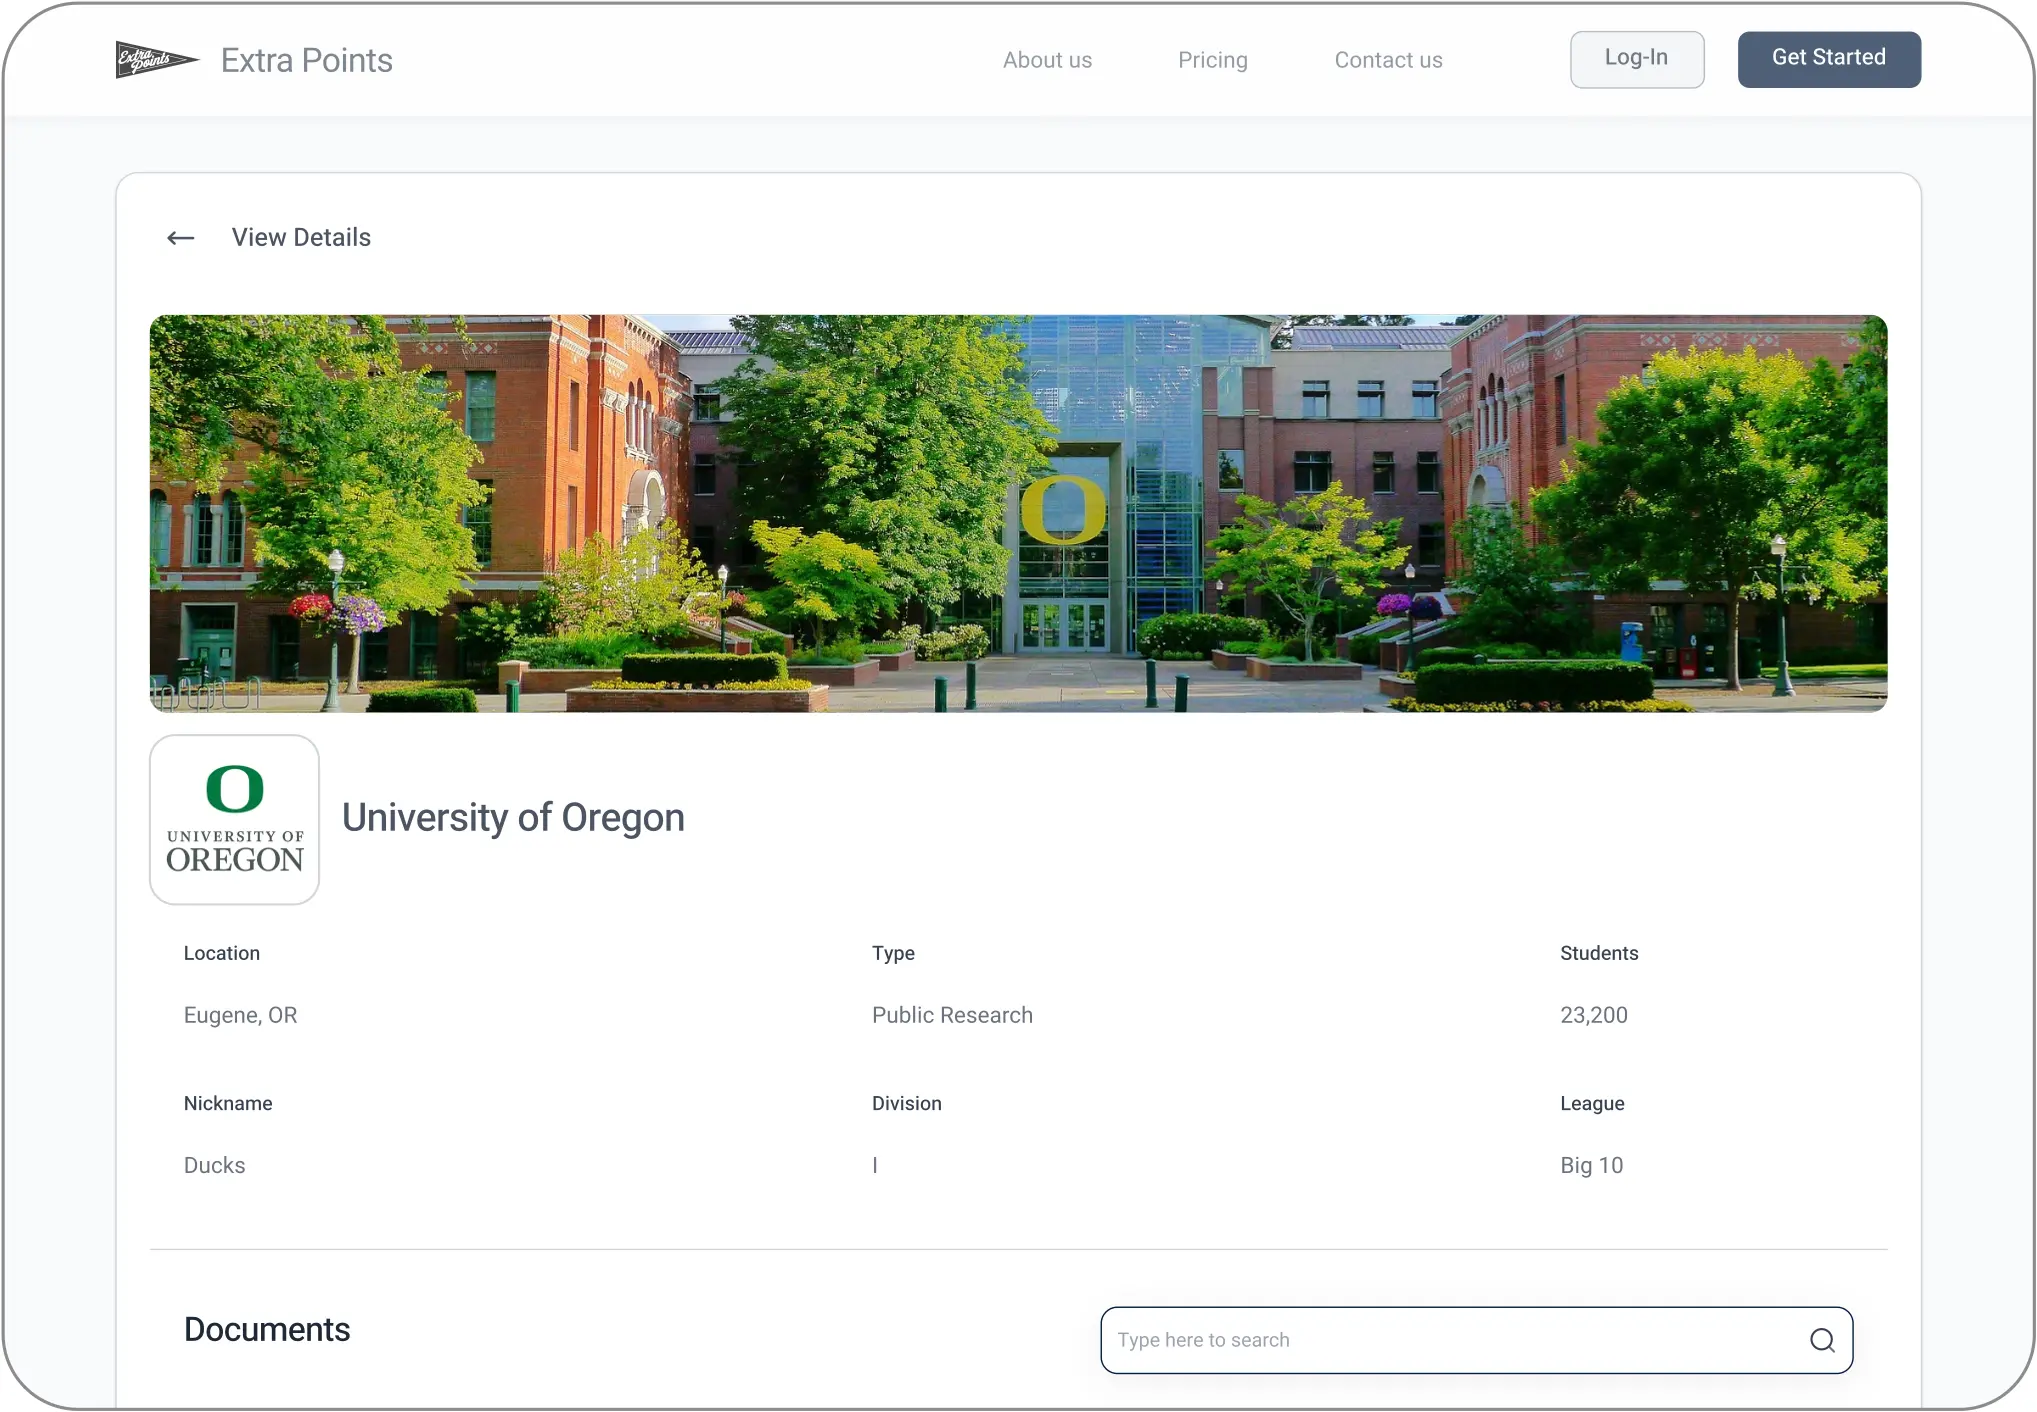Click the Get Started button
2037x1412 pixels.
[x=1829, y=59]
